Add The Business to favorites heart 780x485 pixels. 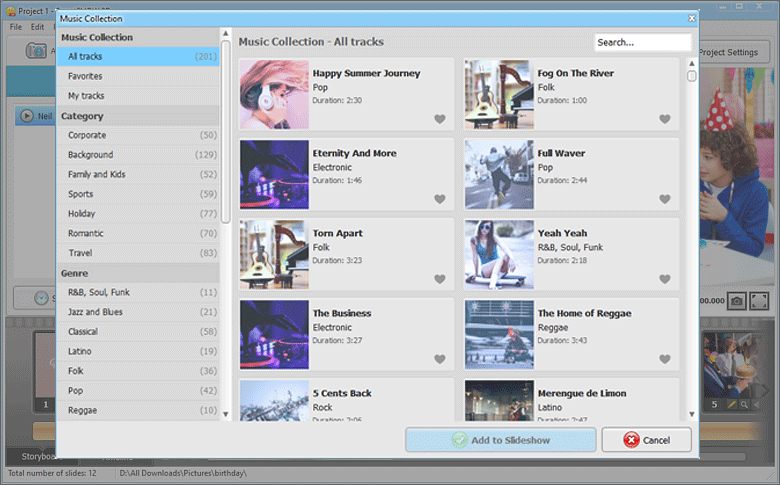(x=440, y=359)
